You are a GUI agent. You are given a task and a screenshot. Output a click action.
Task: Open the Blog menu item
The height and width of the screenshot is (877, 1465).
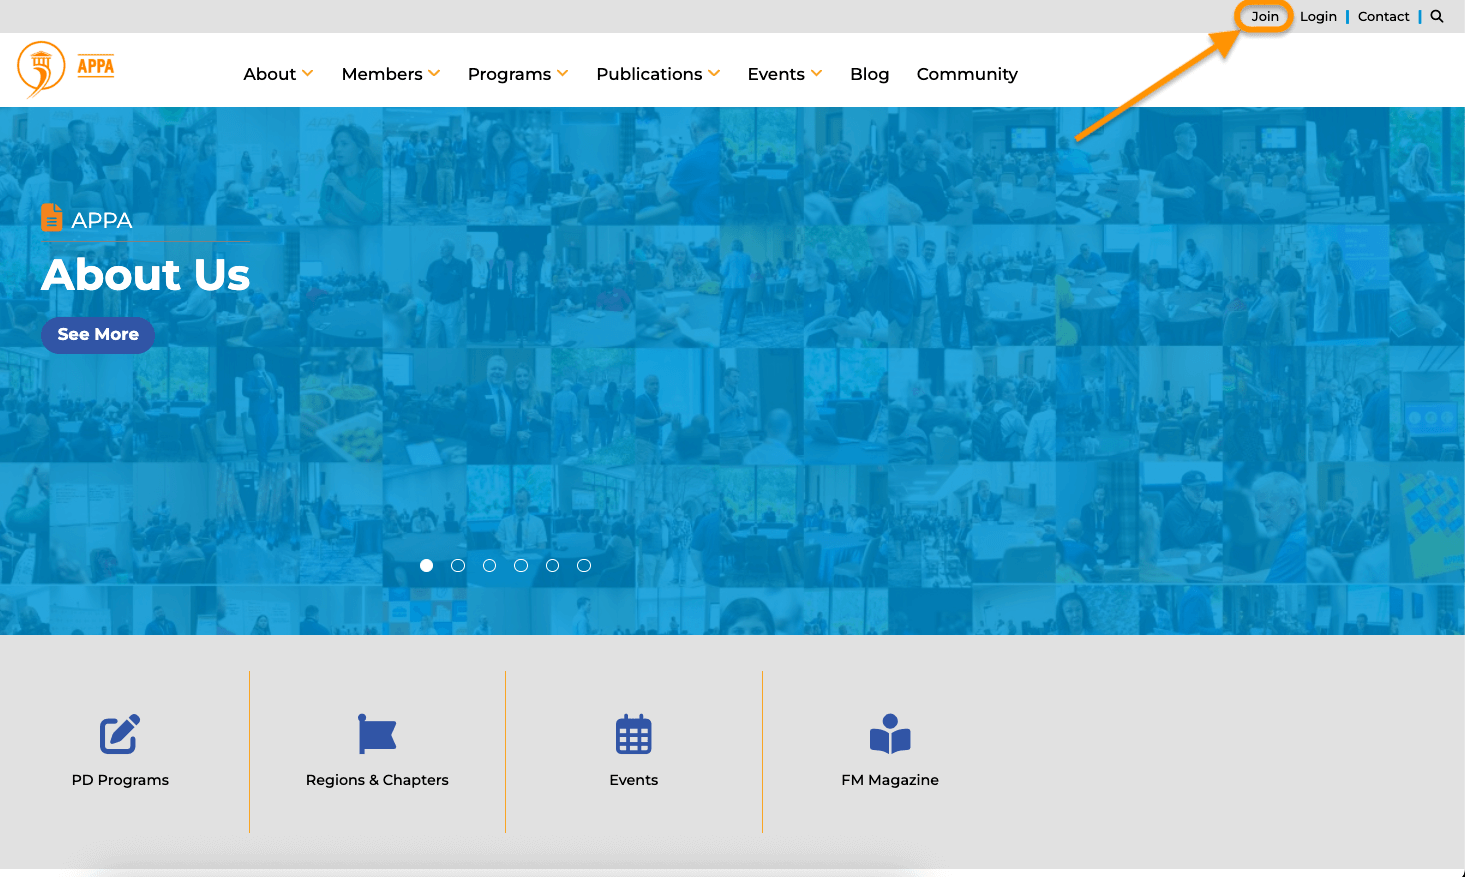pos(869,74)
